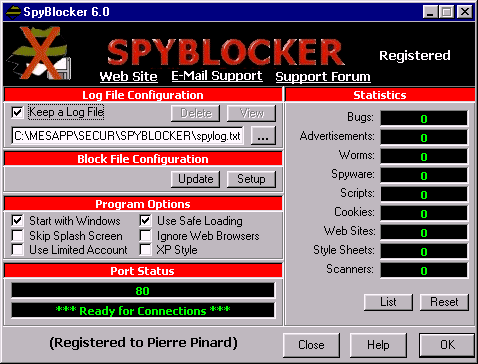The image size is (478, 364).
Task: Open the Web Site link
Action: (129, 76)
